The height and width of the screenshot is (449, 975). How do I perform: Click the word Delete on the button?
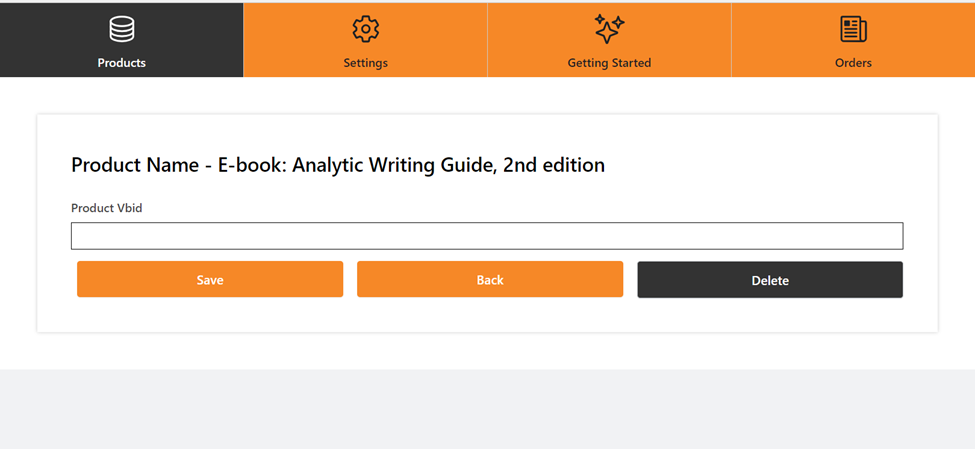[770, 281]
